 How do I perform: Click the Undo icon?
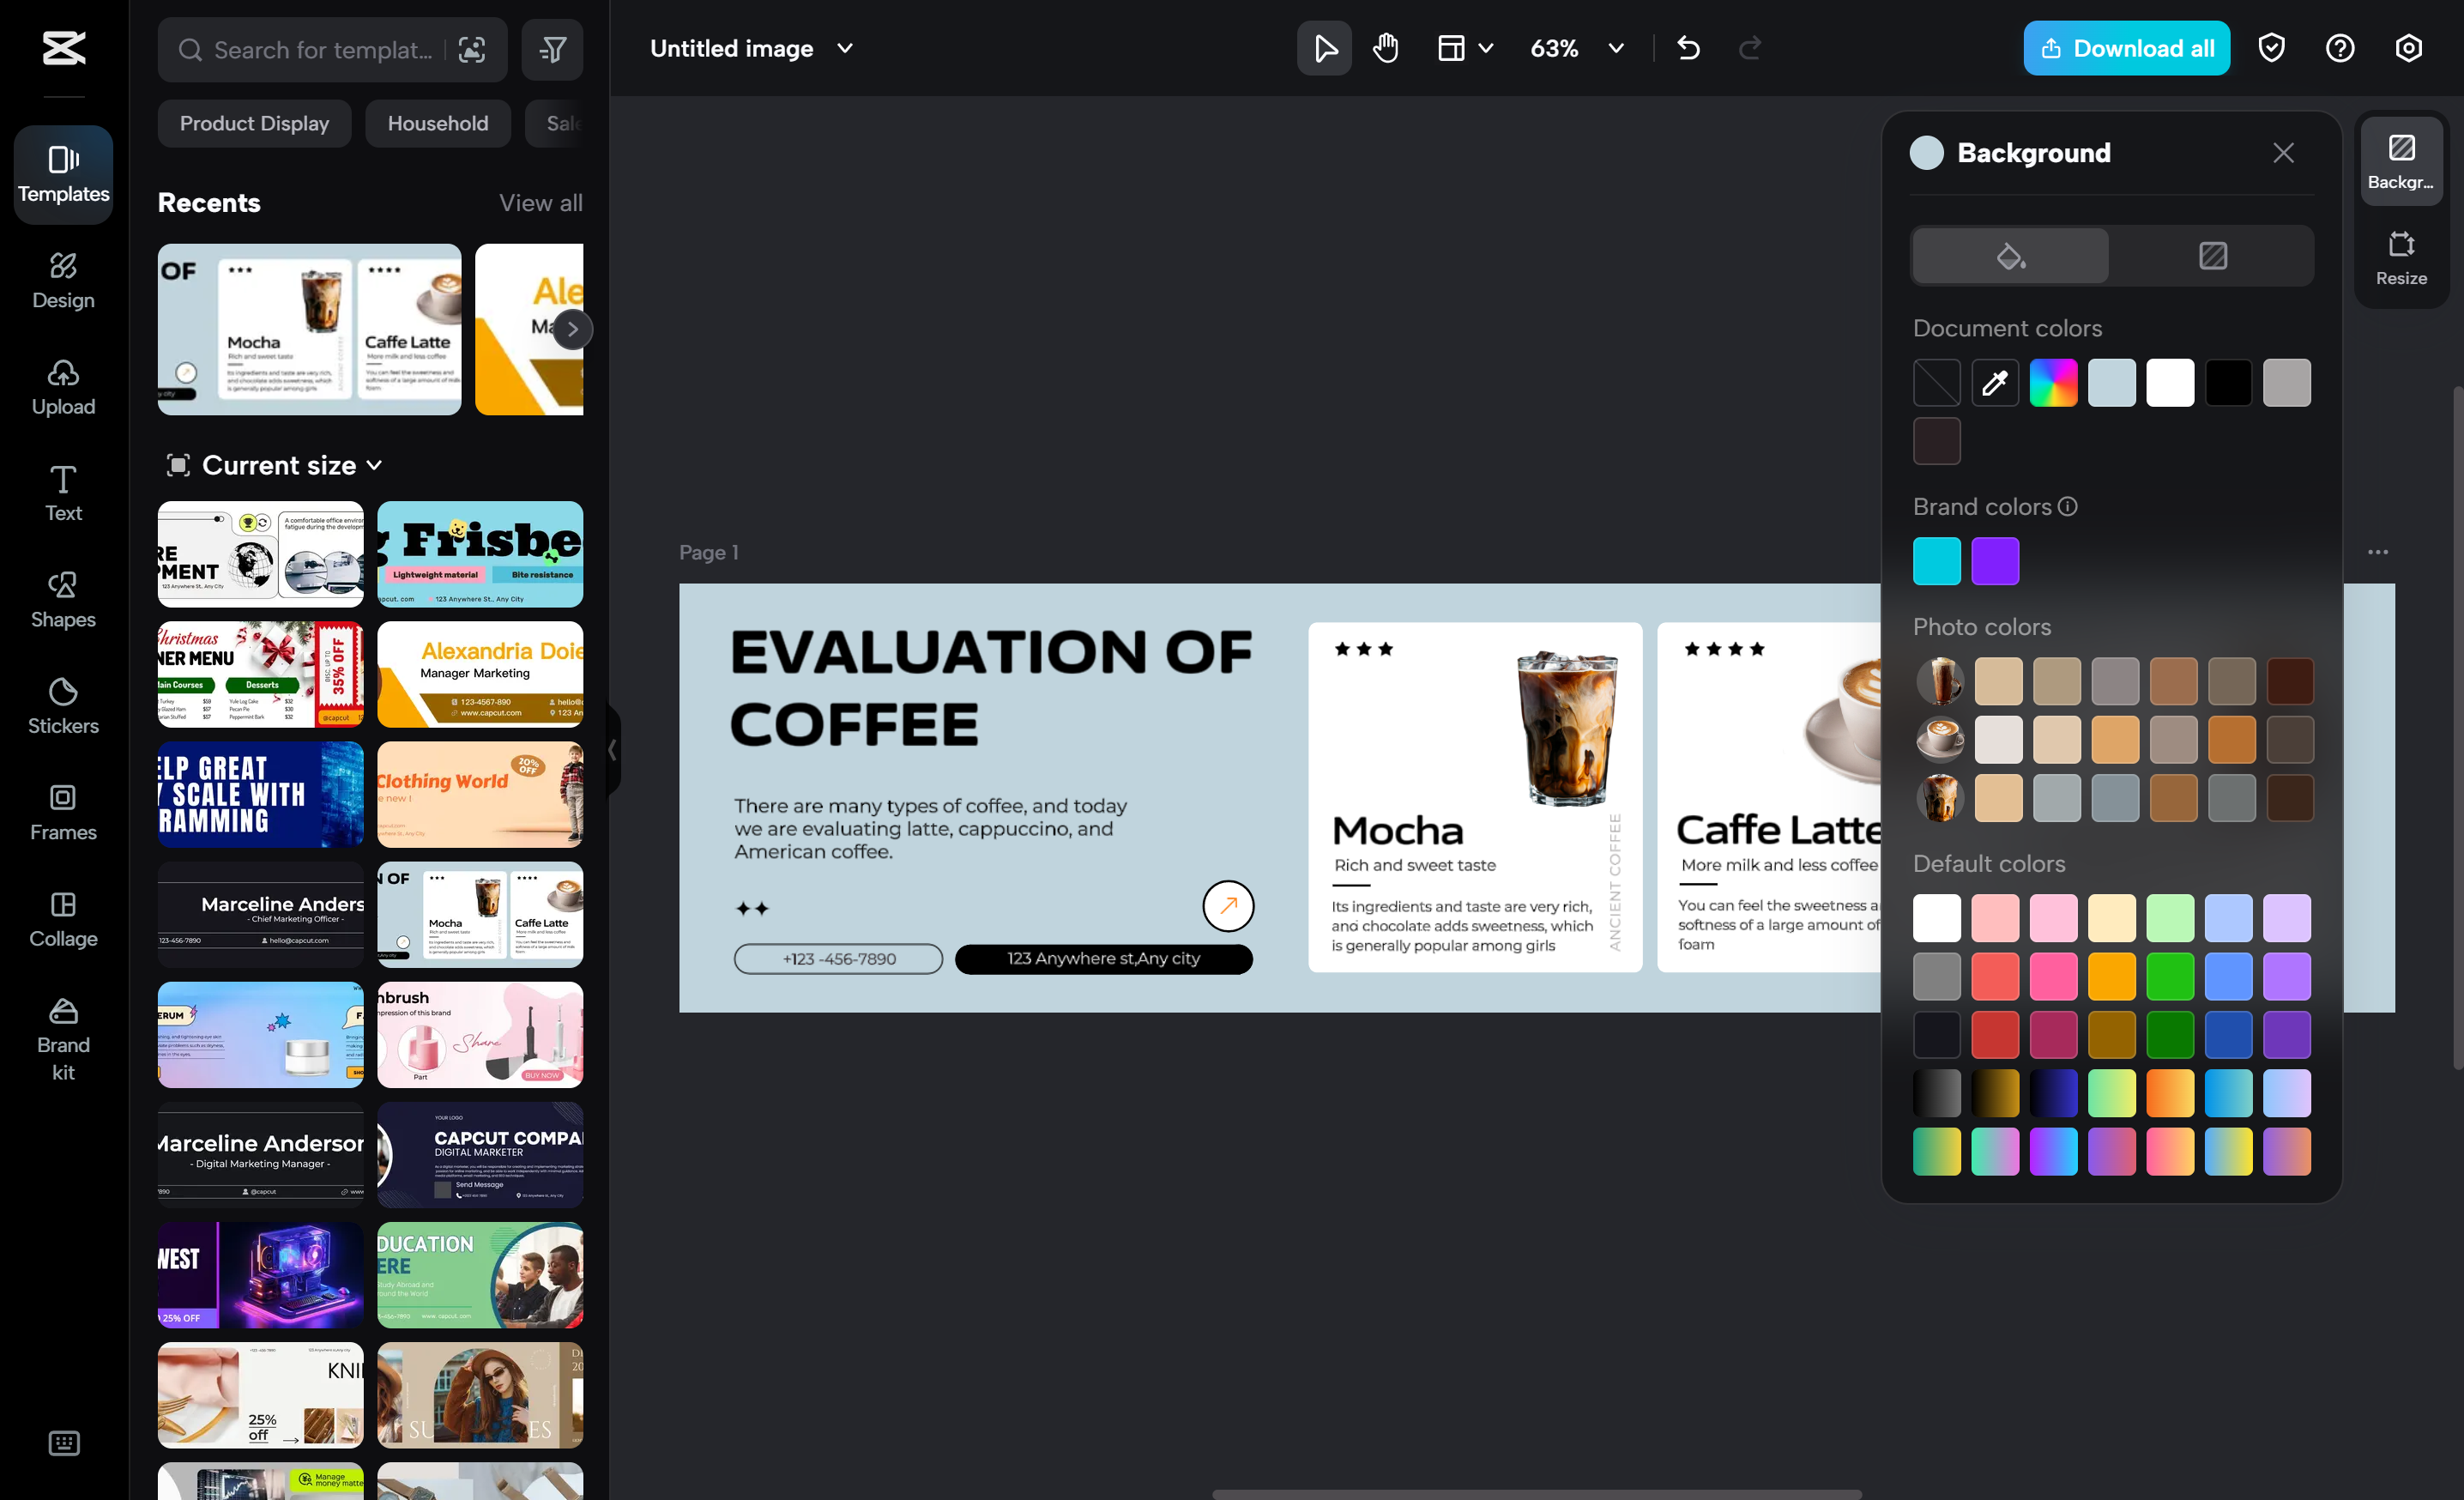1689,47
